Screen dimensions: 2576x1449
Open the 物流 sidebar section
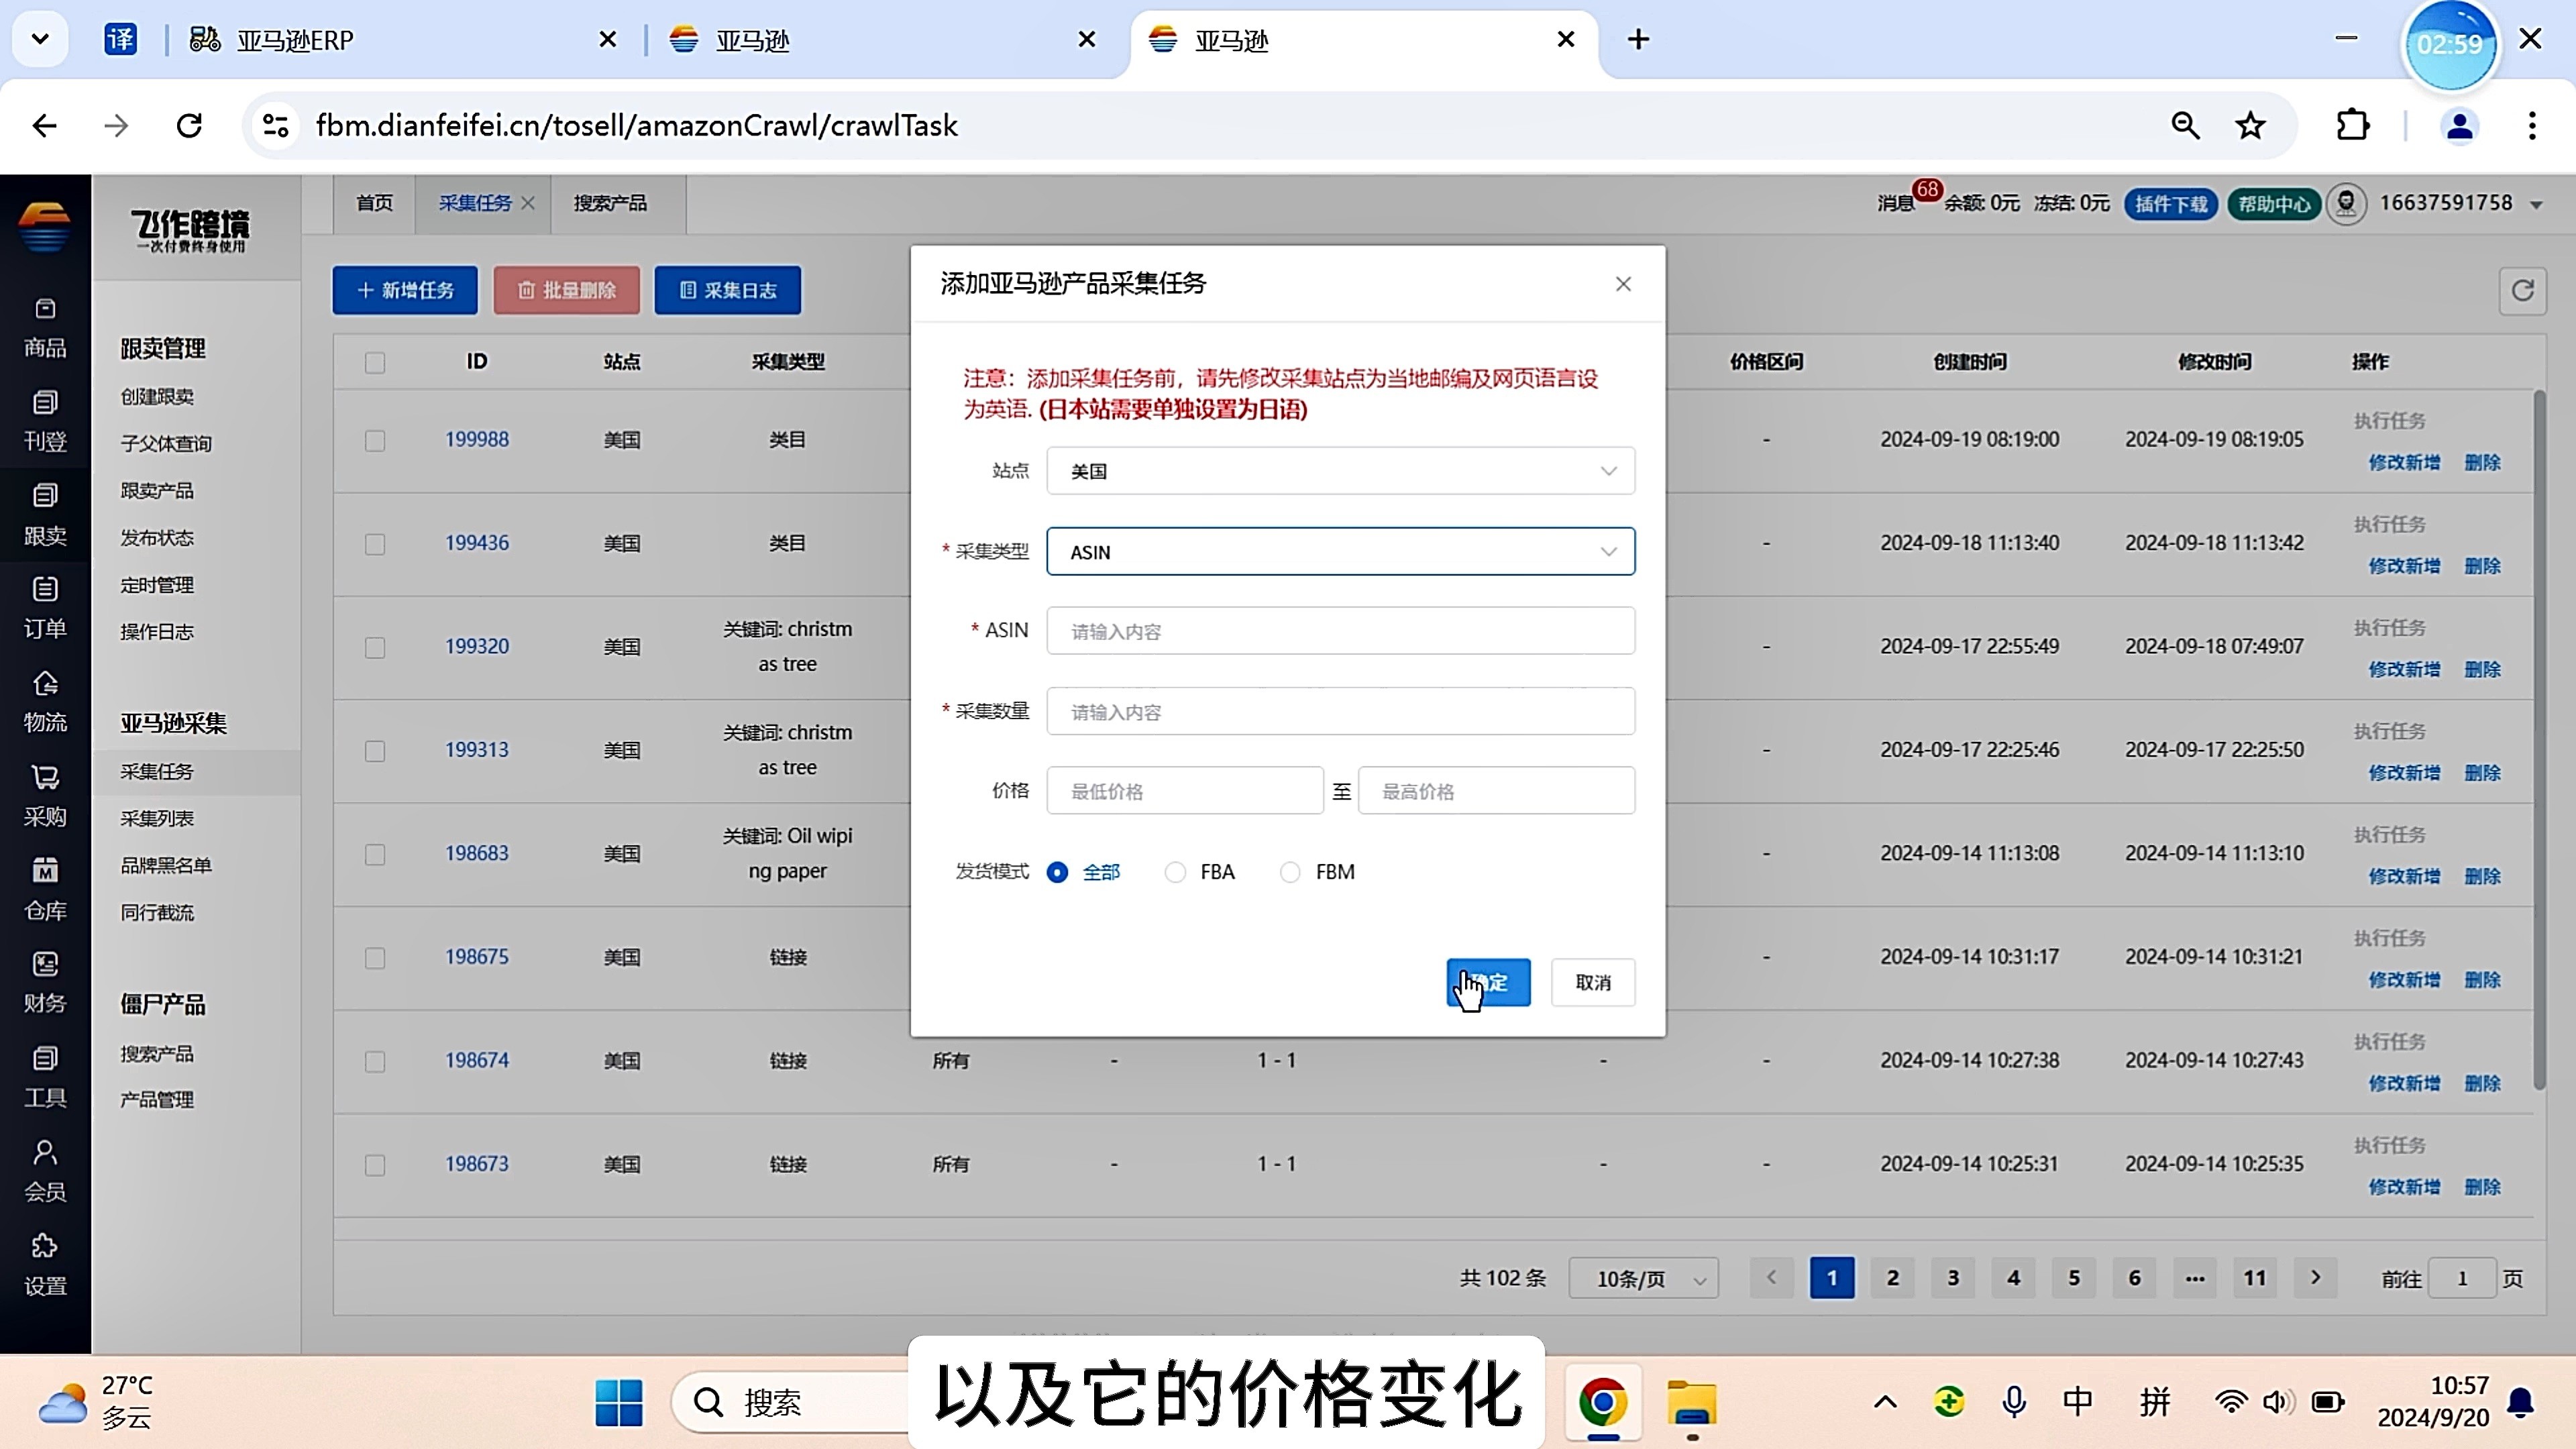pyautogui.click(x=45, y=703)
